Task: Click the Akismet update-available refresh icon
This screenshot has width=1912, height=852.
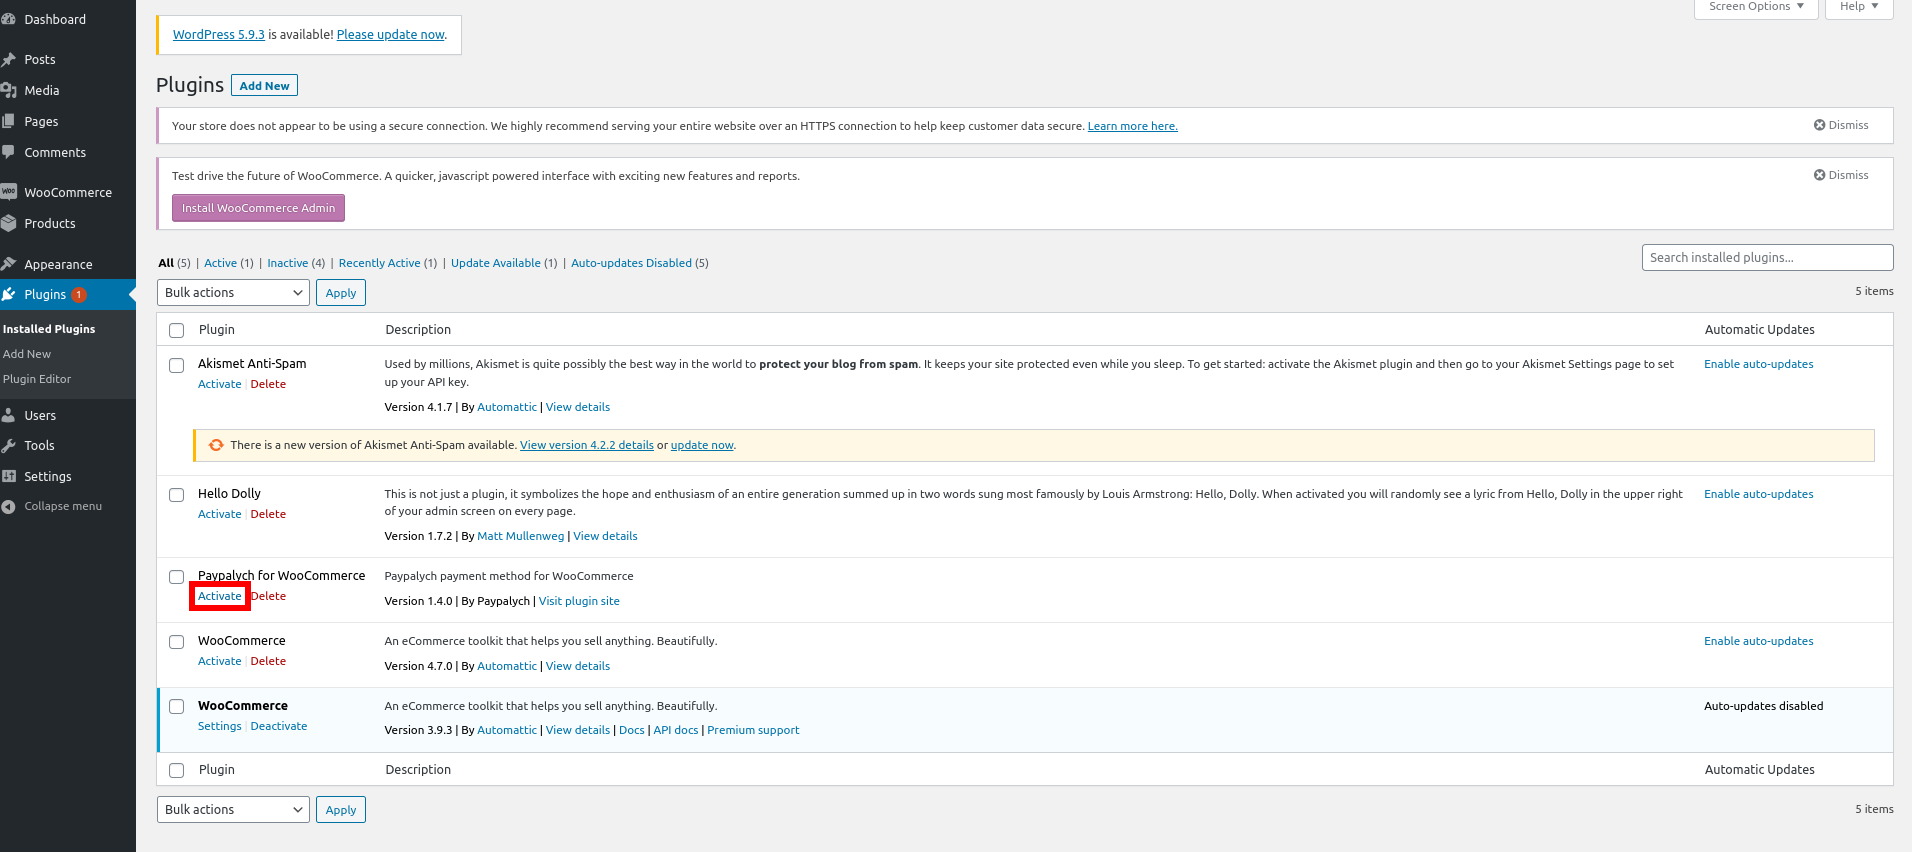Action: point(216,445)
